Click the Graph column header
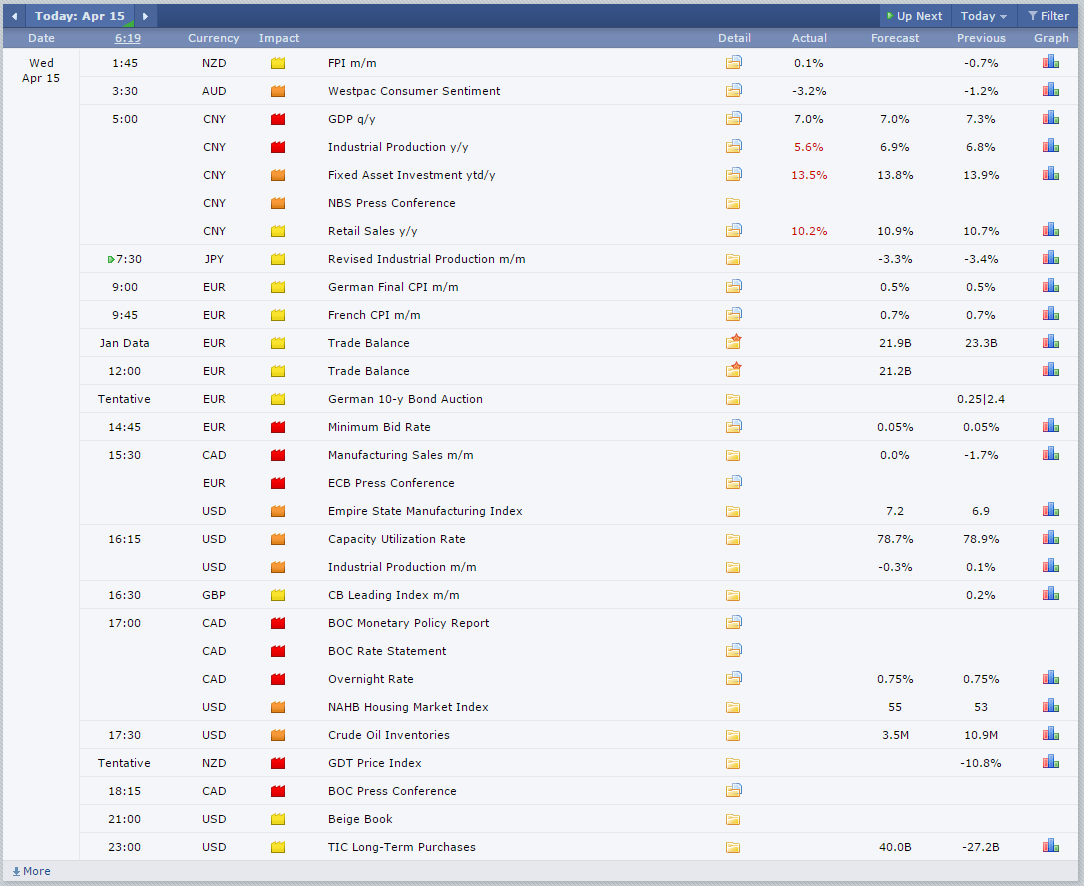This screenshot has width=1084, height=886. (x=1051, y=38)
